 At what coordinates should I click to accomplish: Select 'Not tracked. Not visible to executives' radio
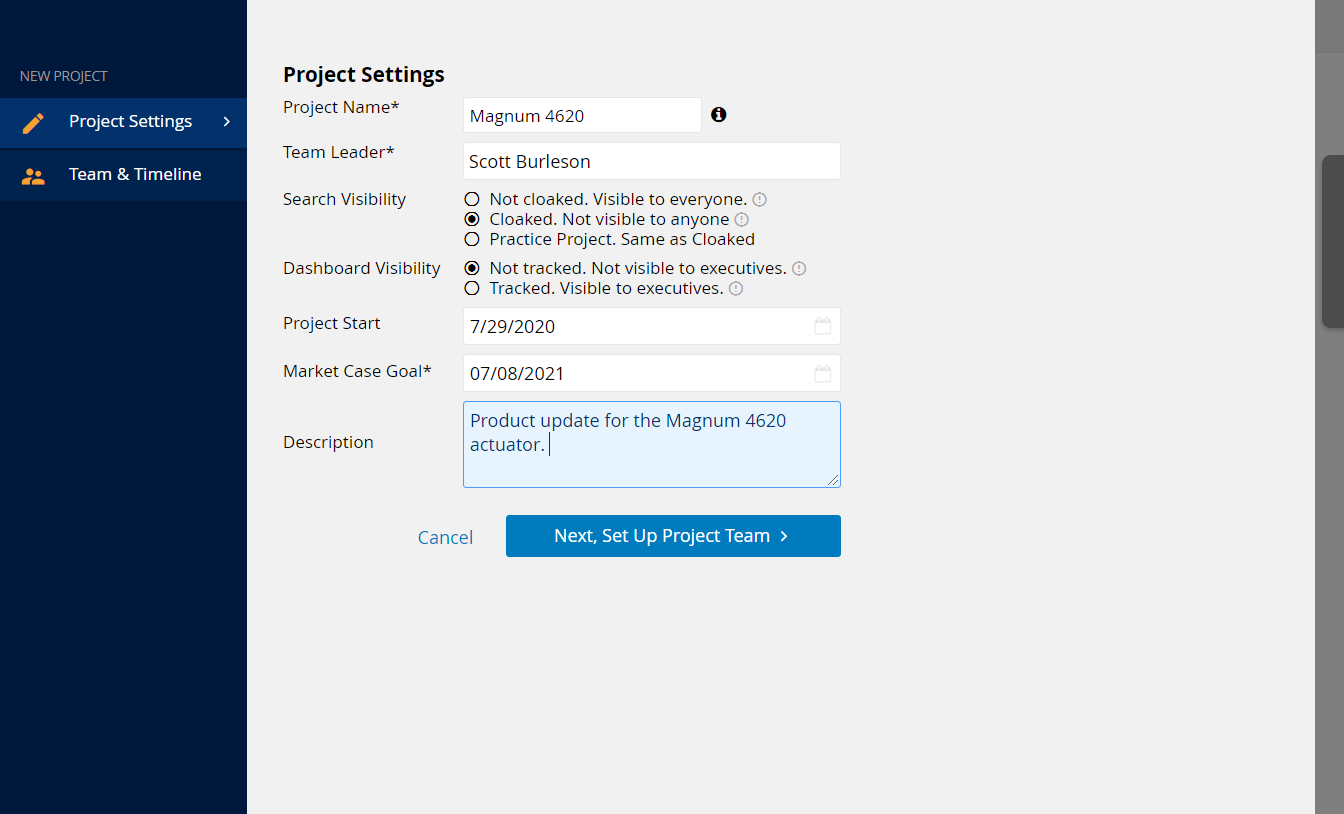pyautogui.click(x=472, y=268)
